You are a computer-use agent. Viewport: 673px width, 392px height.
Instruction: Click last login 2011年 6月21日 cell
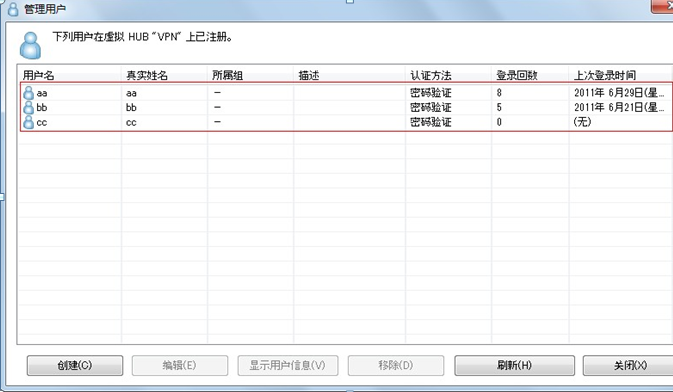click(x=619, y=107)
